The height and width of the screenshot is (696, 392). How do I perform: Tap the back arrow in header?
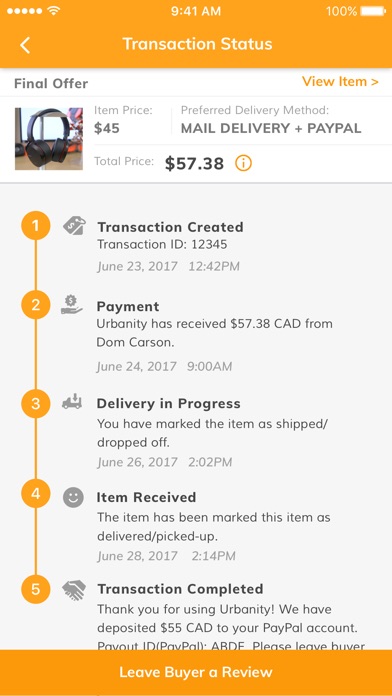pos(25,45)
